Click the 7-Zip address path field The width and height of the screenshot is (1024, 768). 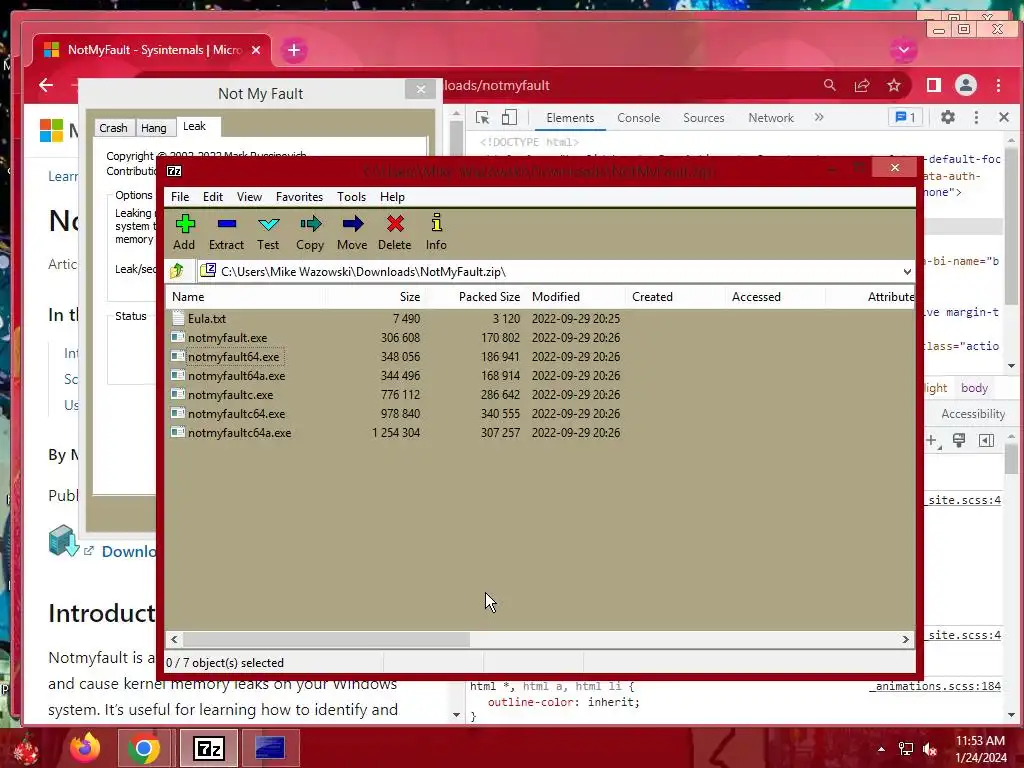coord(556,272)
